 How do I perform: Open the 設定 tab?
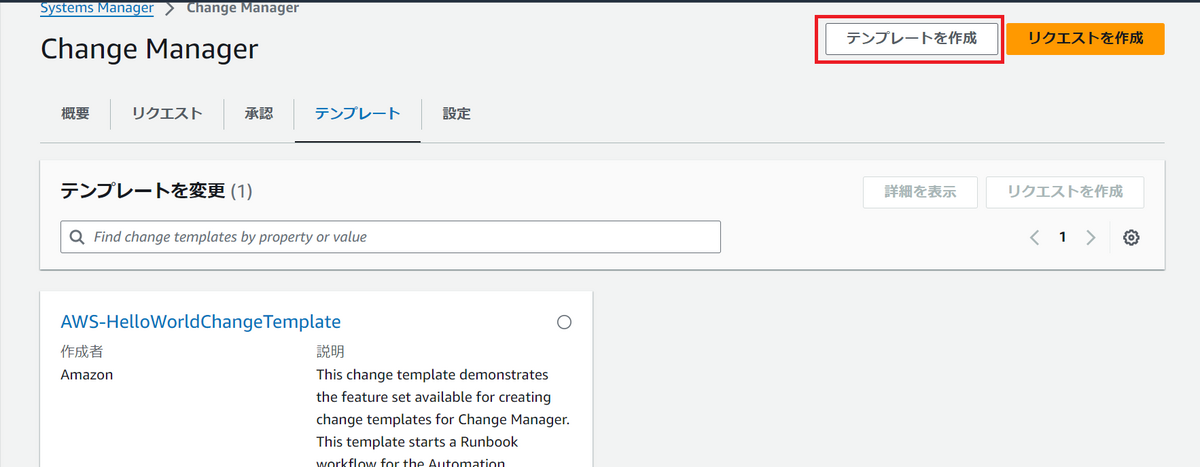pos(456,114)
